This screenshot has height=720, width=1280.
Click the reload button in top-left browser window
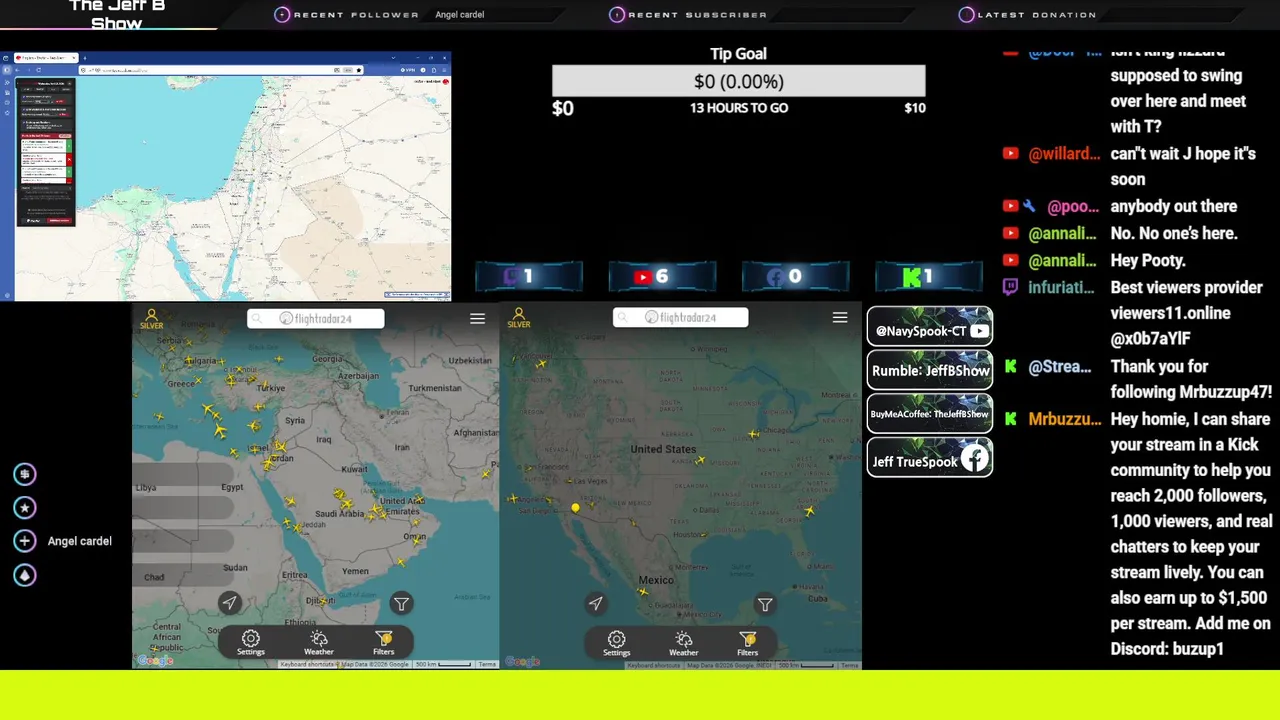[x=38, y=70]
